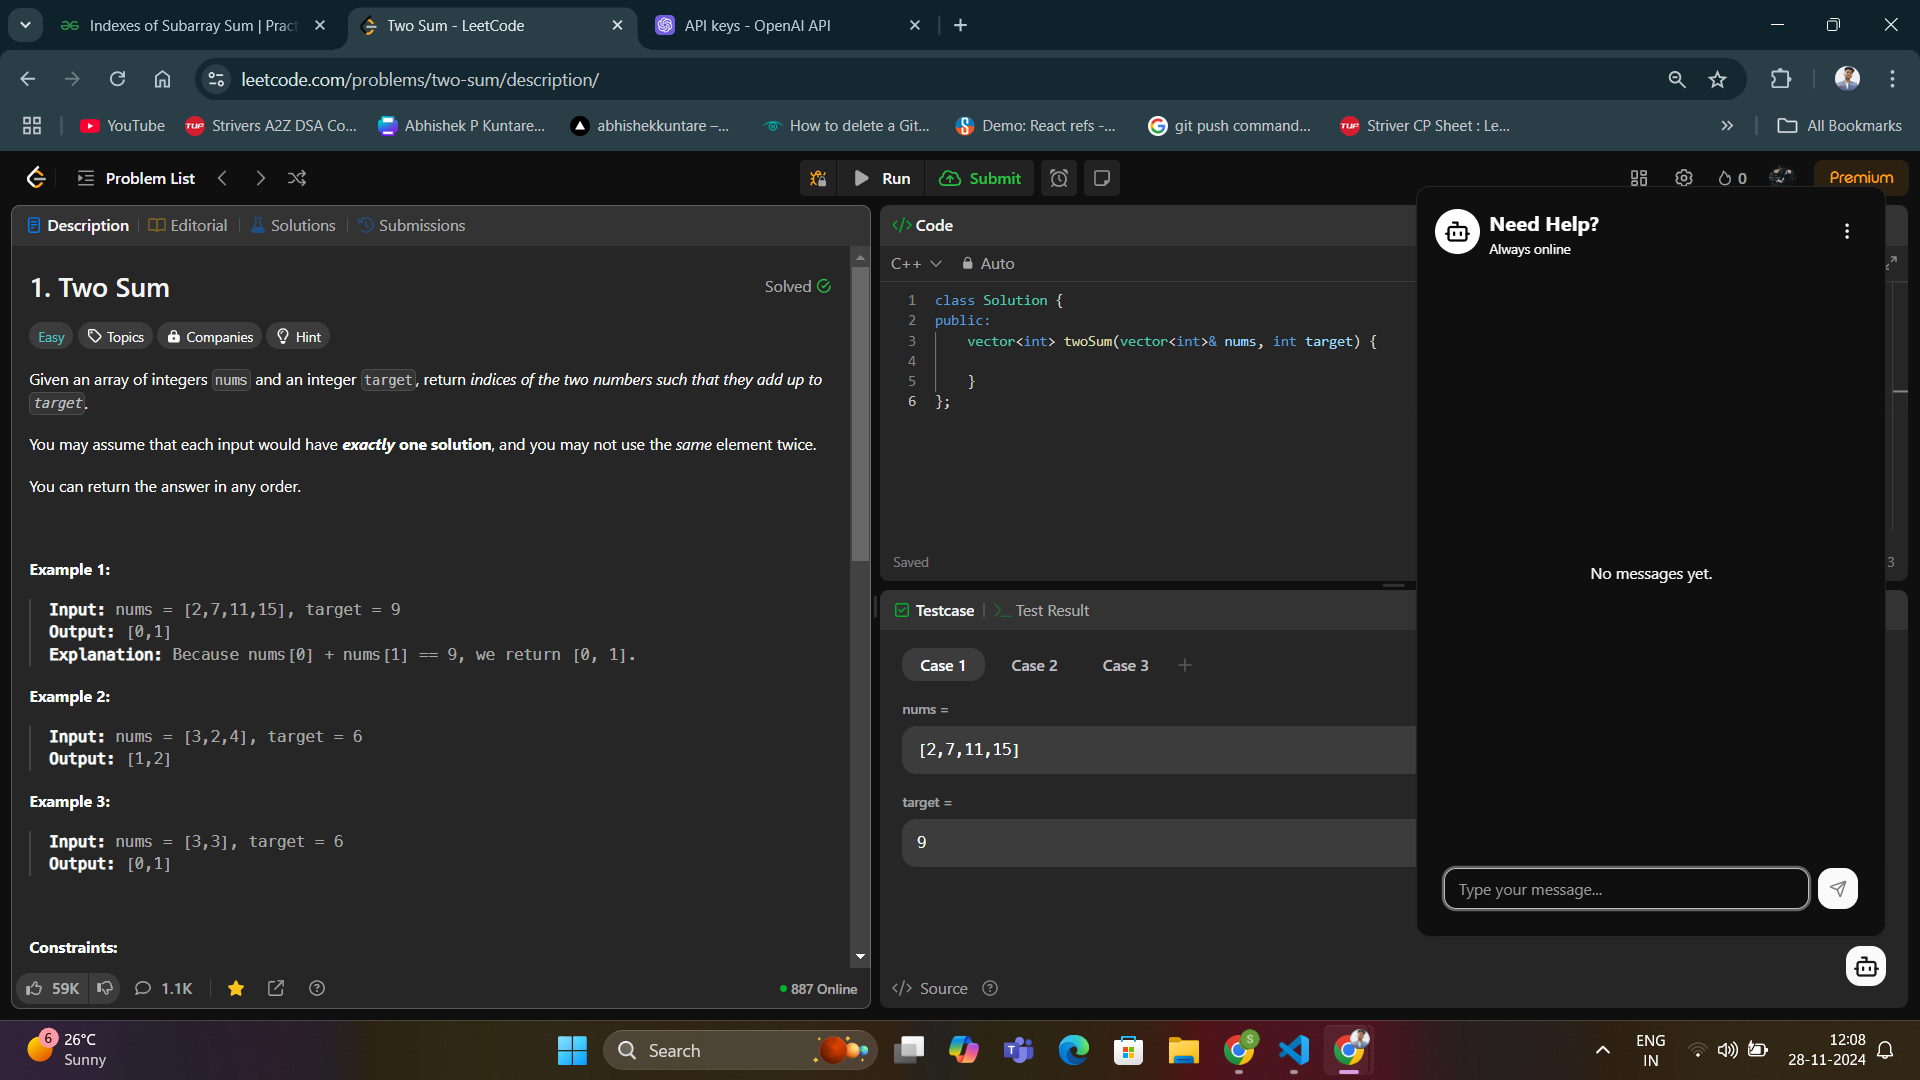Viewport: 1920px width, 1080px height.
Task: Switch to the Editorial tab
Action: pyautogui.click(x=188, y=225)
